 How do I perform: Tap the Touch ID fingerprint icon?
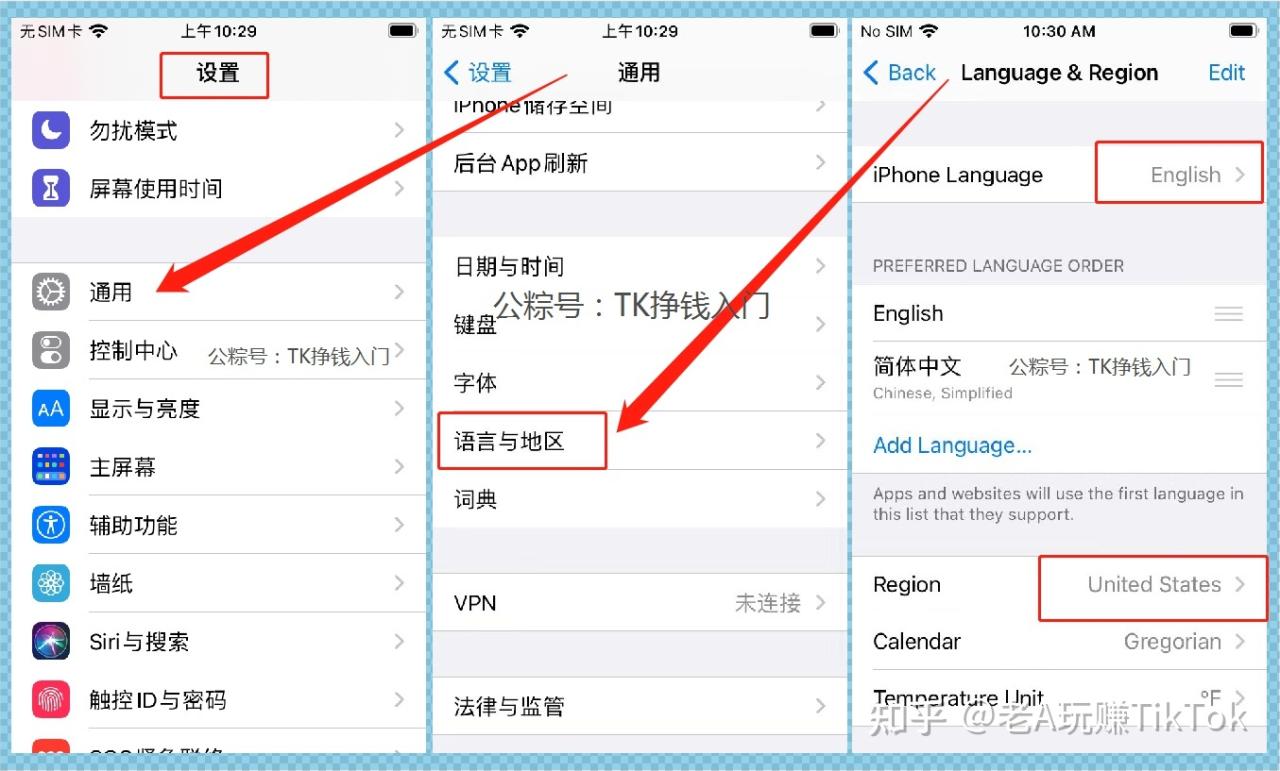pyautogui.click(x=51, y=700)
